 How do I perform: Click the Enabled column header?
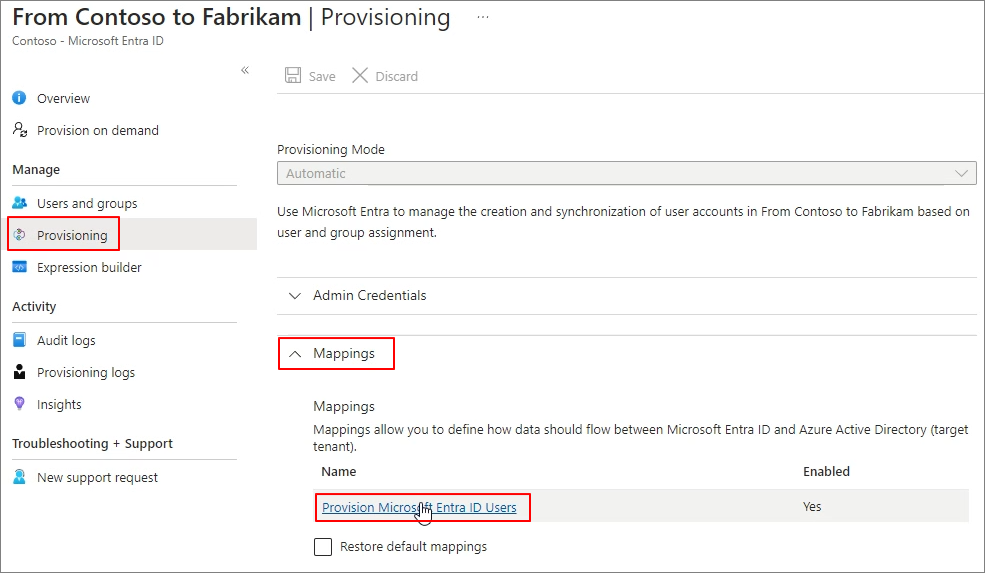point(826,472)
